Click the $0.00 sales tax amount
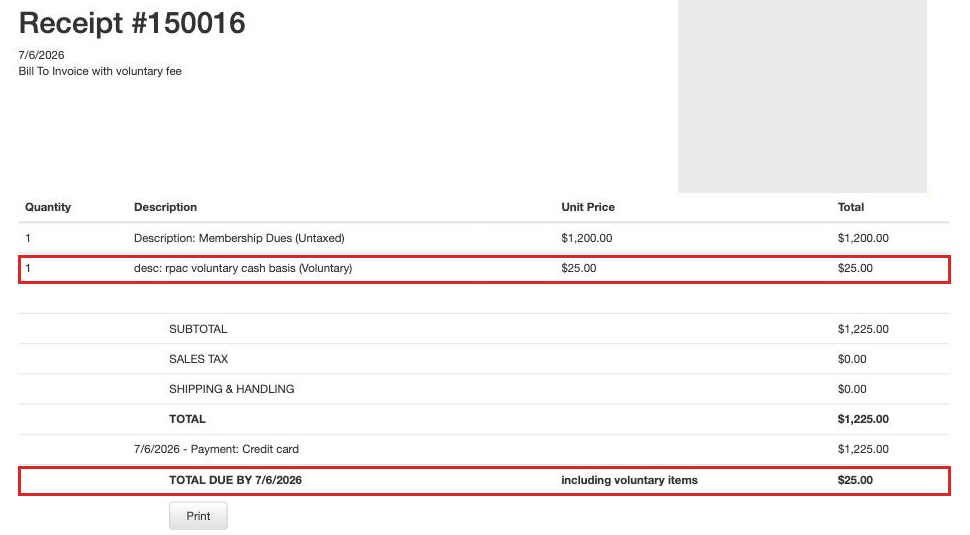Image resolution: width=970 pixels, height=535 pixels. (852, 359)
